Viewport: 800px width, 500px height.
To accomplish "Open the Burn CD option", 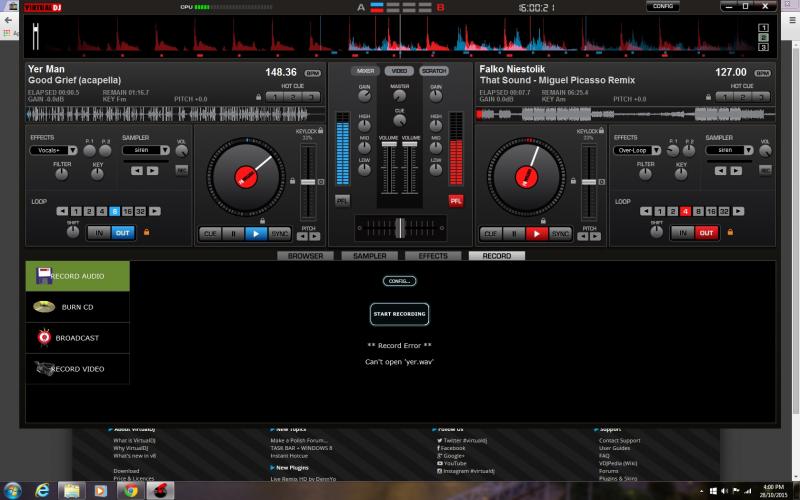I will coord(78,307).
